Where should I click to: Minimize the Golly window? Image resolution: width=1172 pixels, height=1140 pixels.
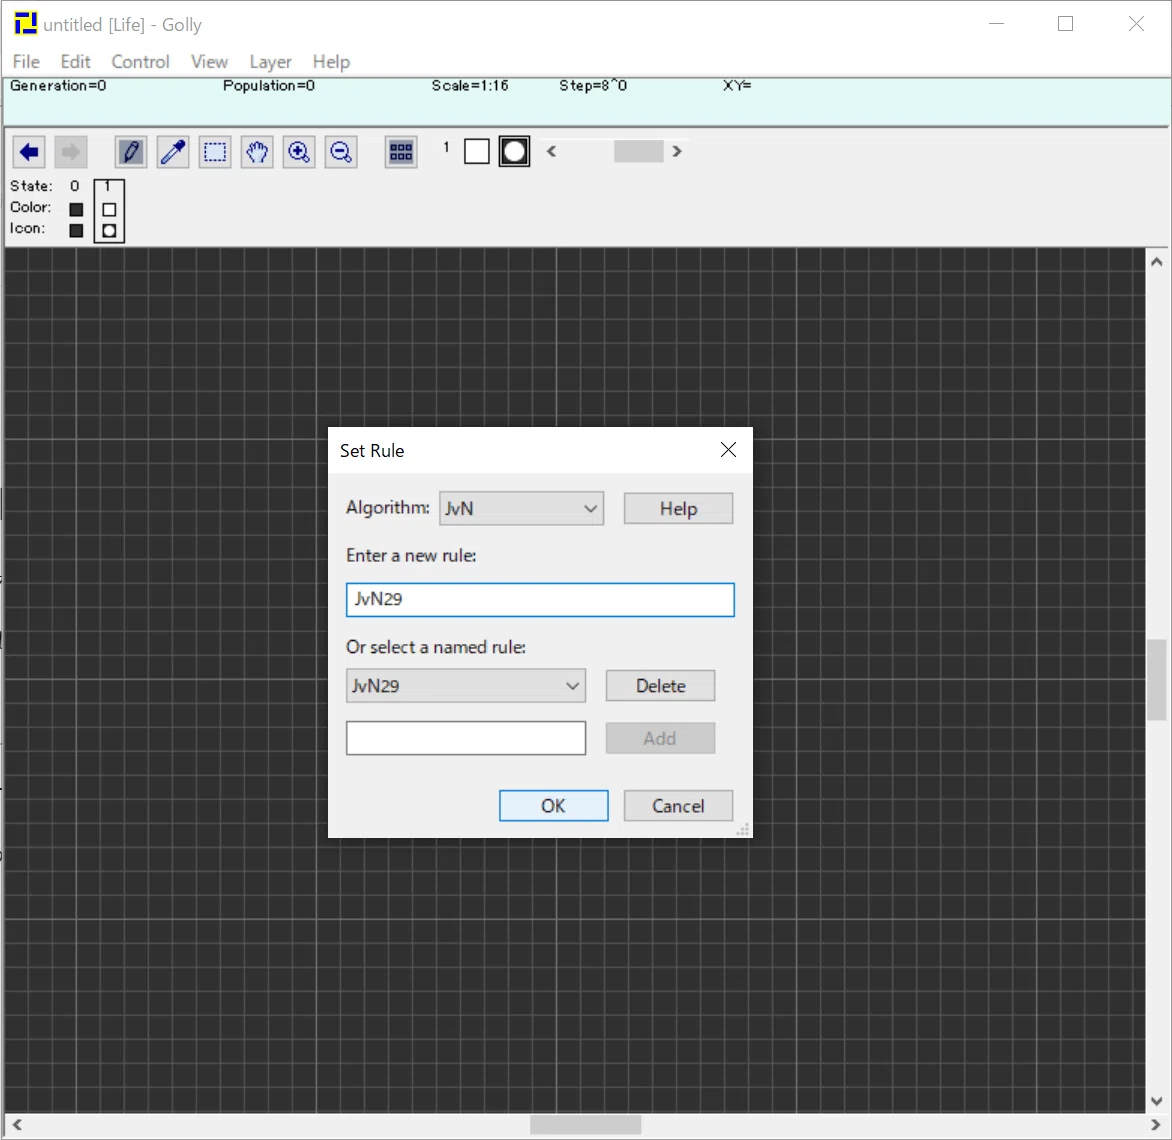996,24
